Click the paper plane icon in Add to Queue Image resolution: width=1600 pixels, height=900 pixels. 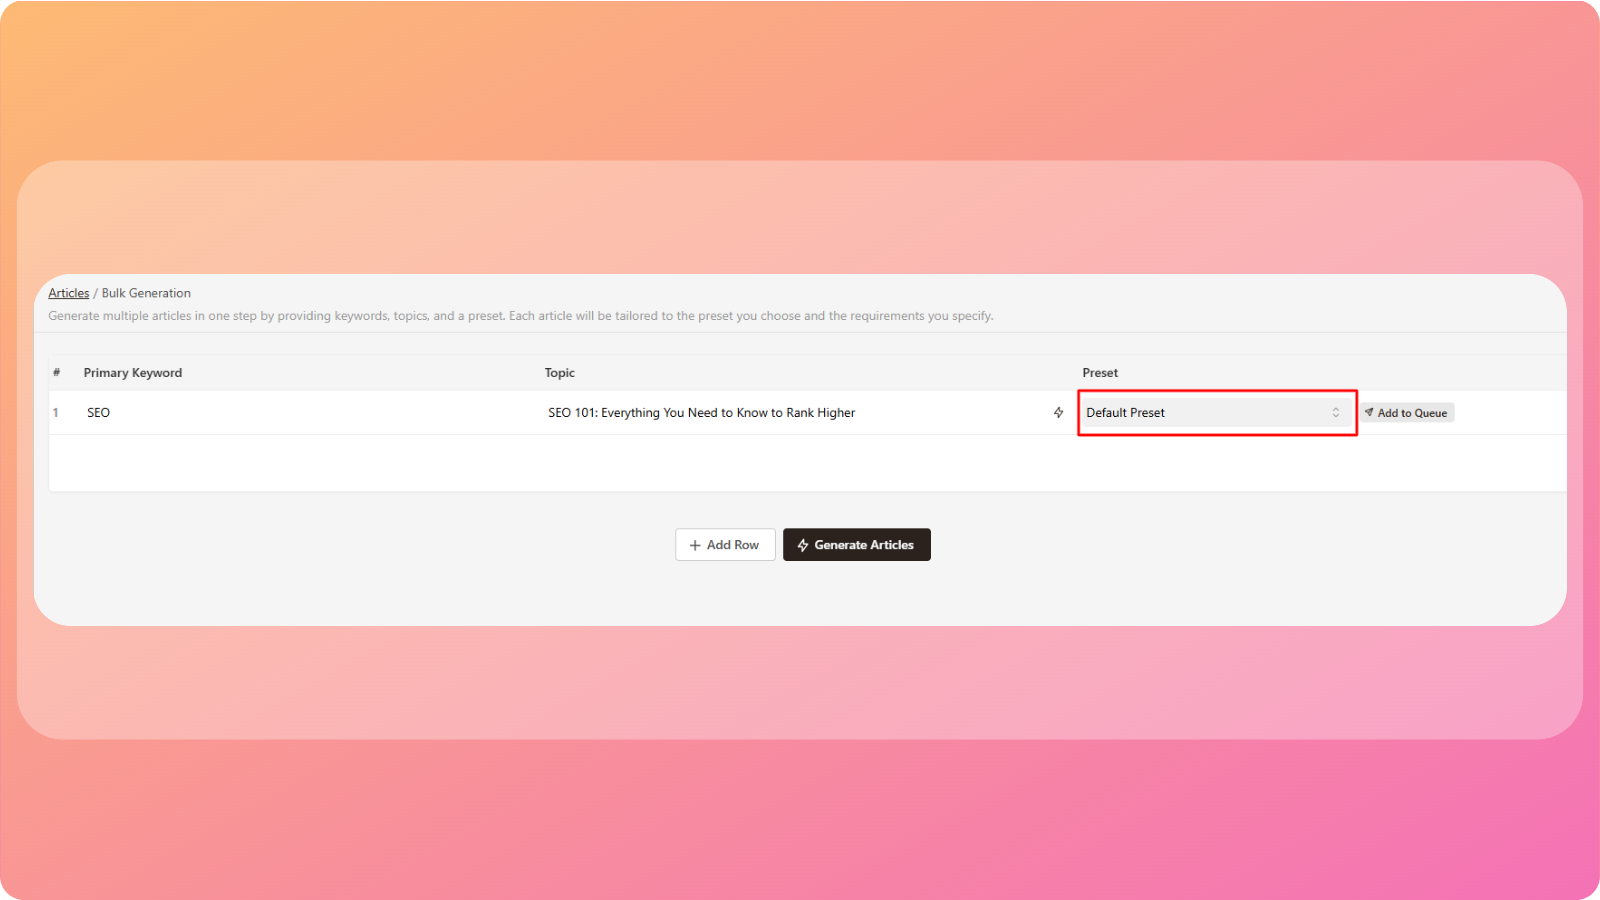(x=1369, y=412)
